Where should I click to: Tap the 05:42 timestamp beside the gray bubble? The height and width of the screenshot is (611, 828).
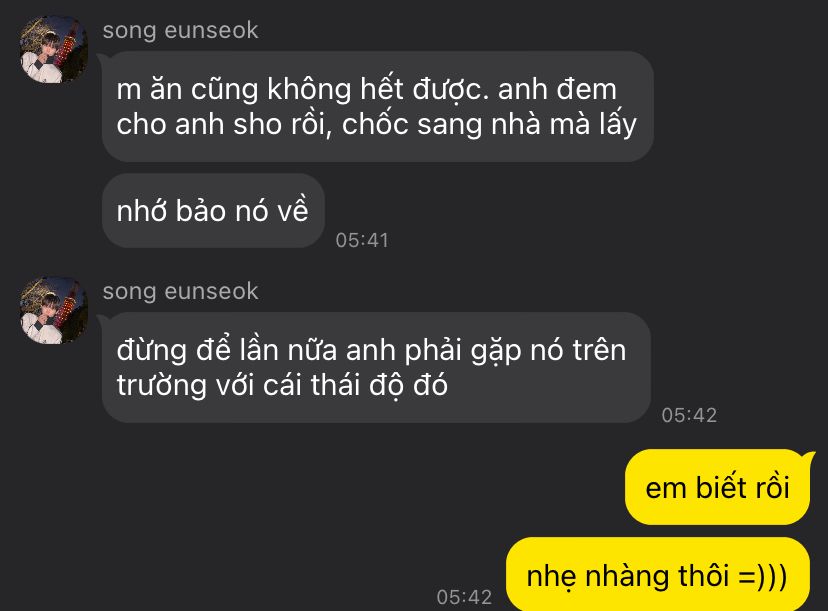coord(689,415)
